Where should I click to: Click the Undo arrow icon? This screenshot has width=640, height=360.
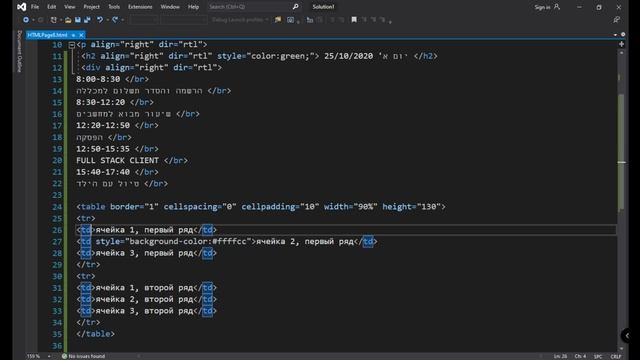(100, 20)
